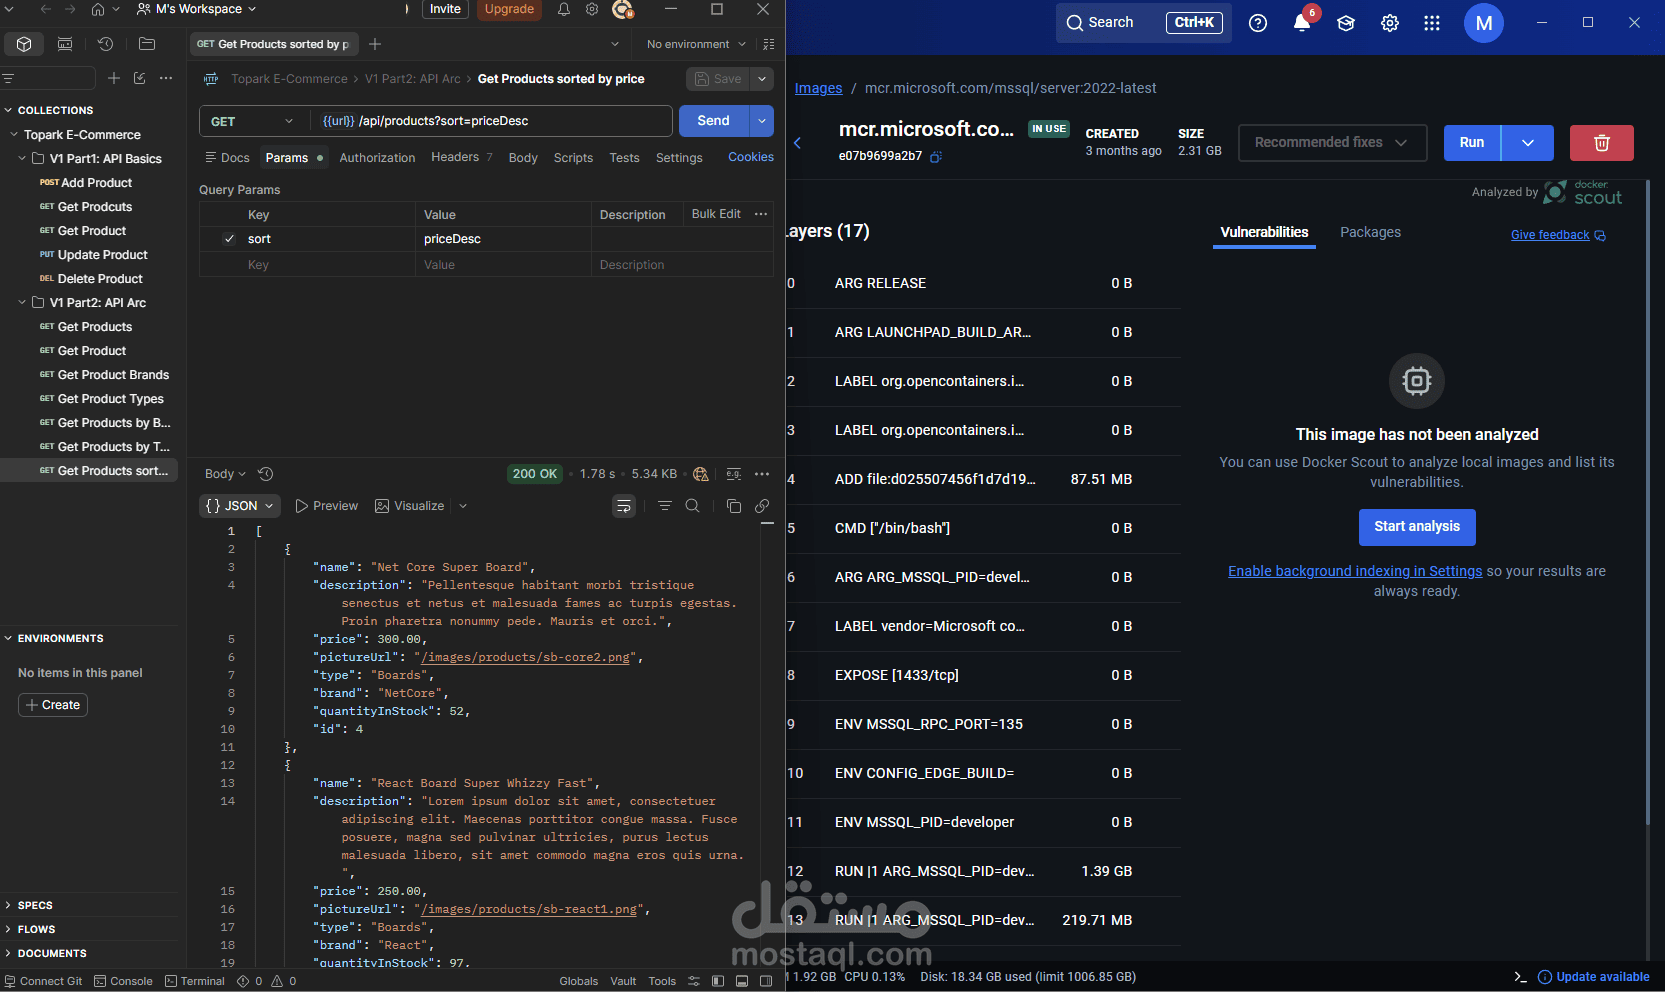The width and height of the screenshot is (1665, 992).
Task: Open the Images breadcrumb link
Action: point(818,88)
